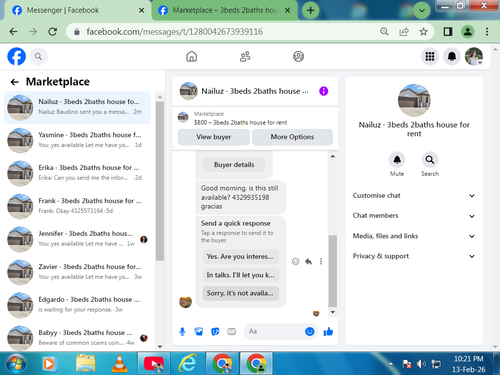Screen dimensions: 500x375
Task: Bookmark this page star icon
Action: (x=423, y=32)
